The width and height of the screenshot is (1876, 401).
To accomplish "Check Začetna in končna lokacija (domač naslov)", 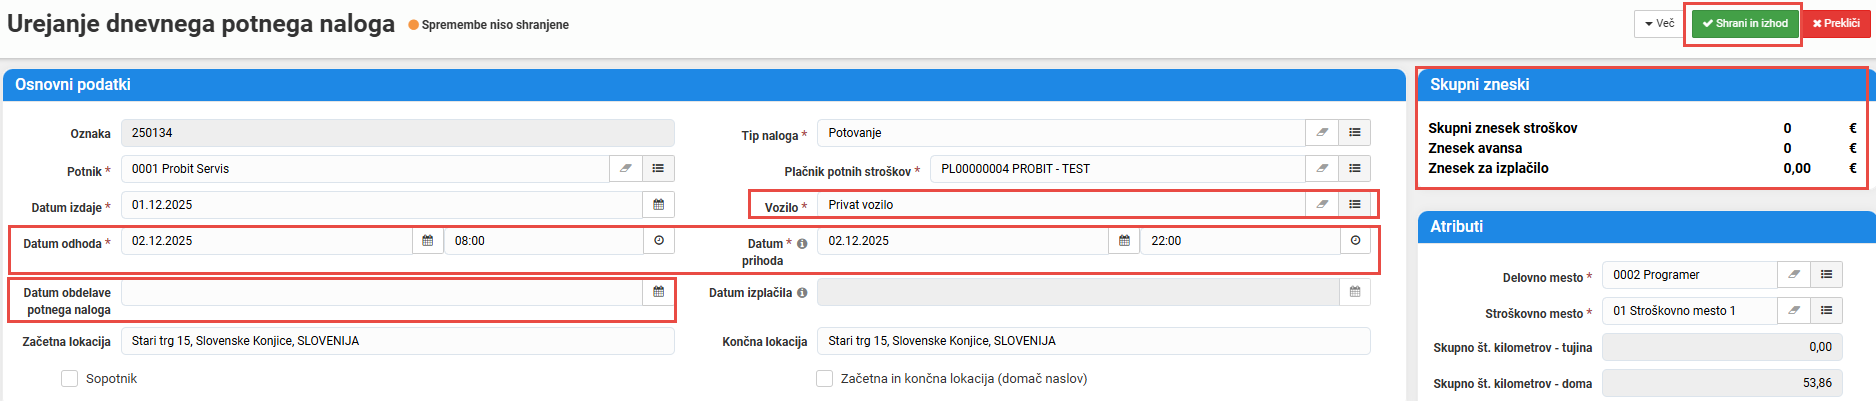I will 824,379.
